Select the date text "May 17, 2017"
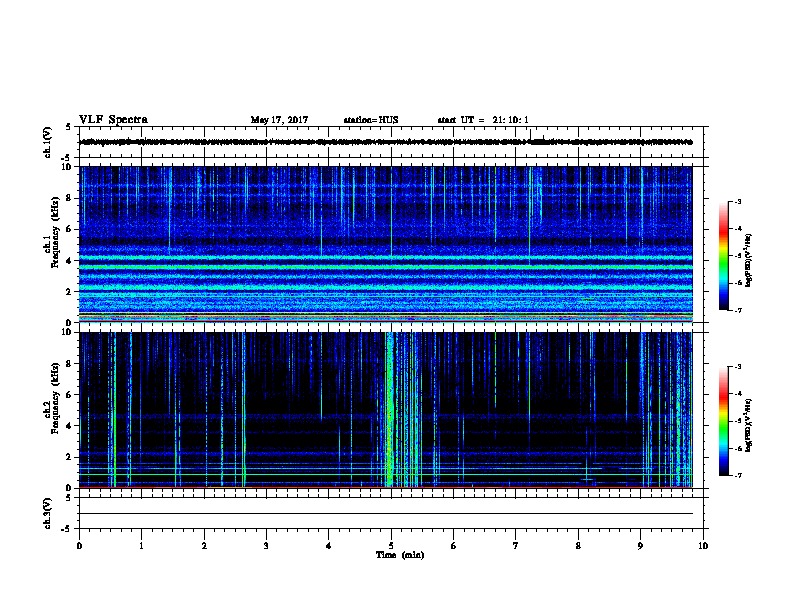792x612 pixels. (279, 120)
